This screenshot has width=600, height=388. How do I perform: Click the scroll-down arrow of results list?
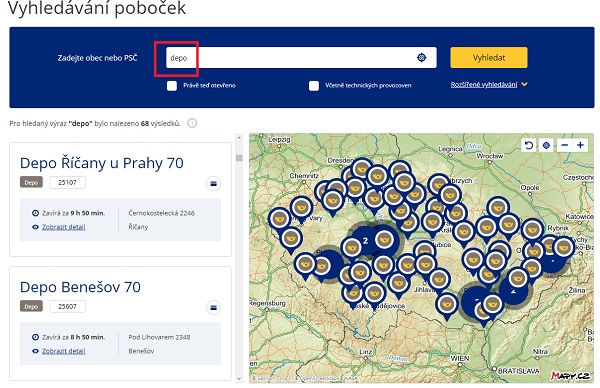[x=239, y=379]
